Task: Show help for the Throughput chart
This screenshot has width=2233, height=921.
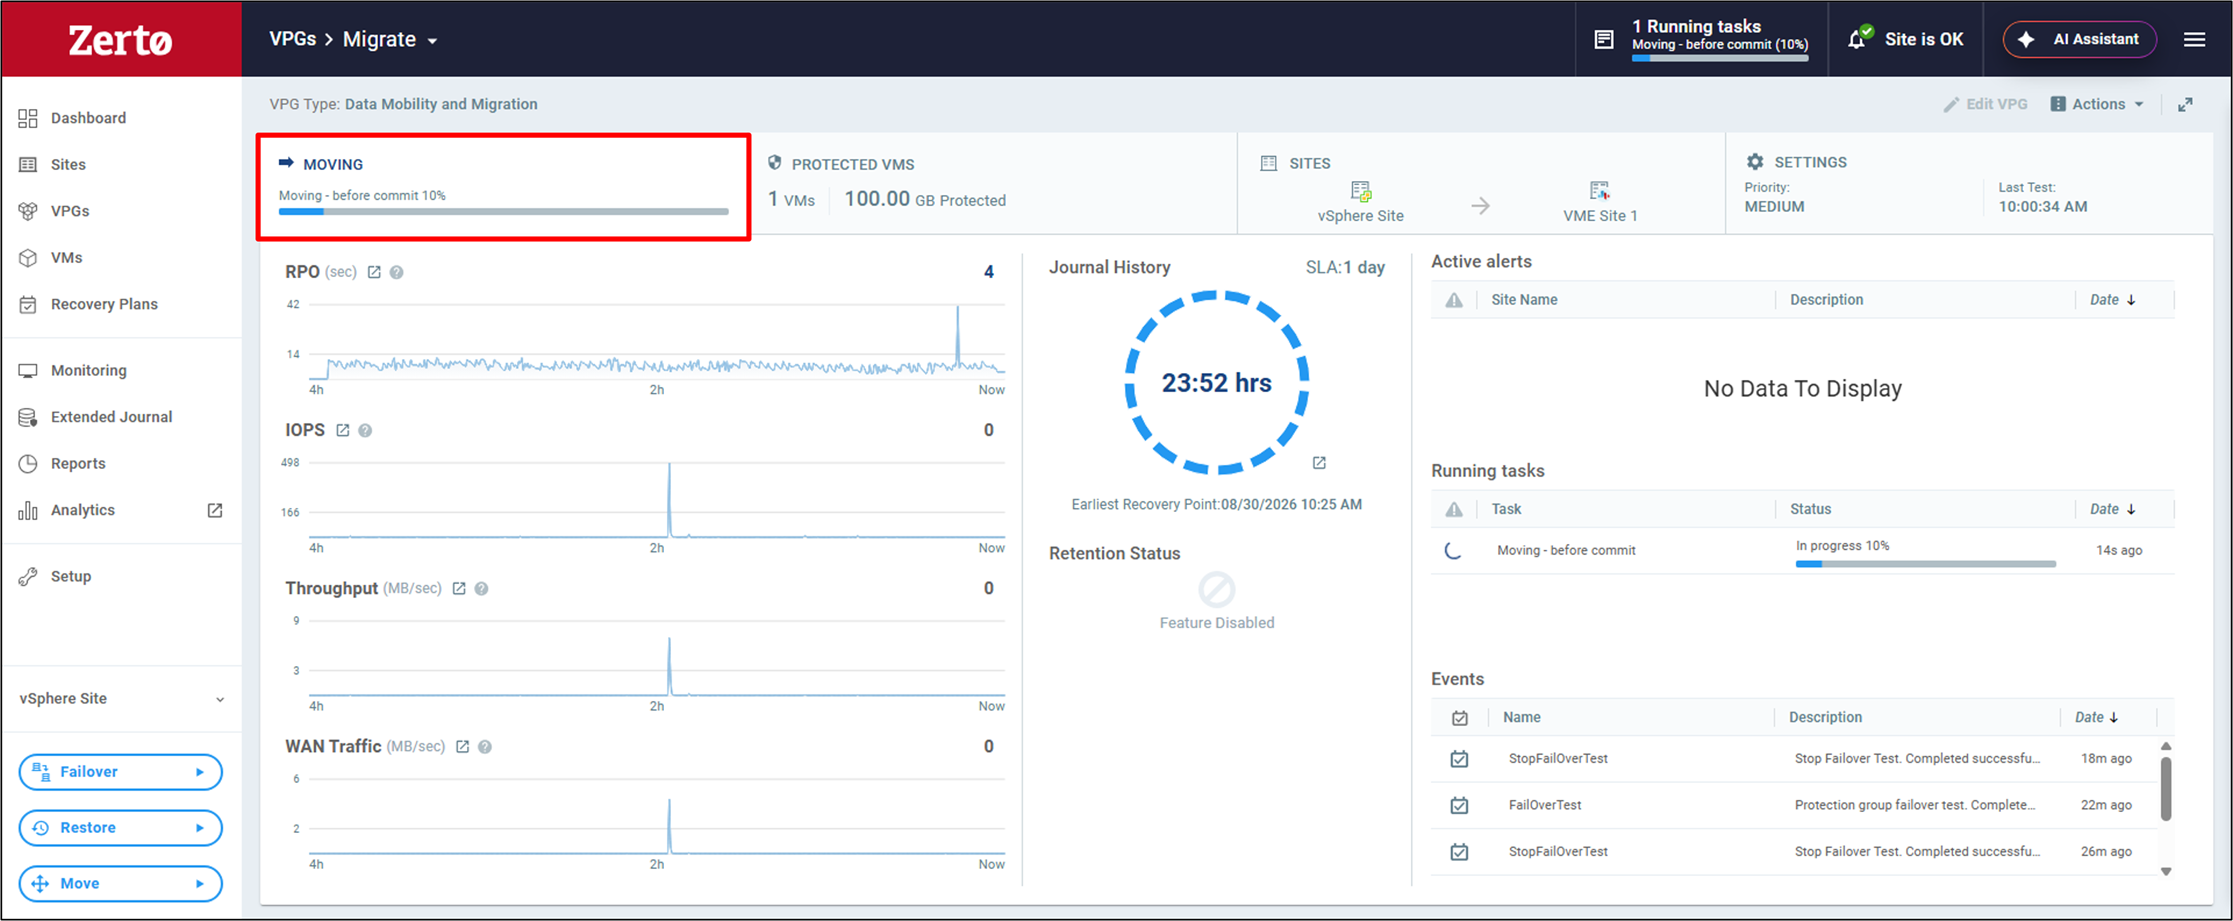Action: pyautogui.click(x=482, y=588)
